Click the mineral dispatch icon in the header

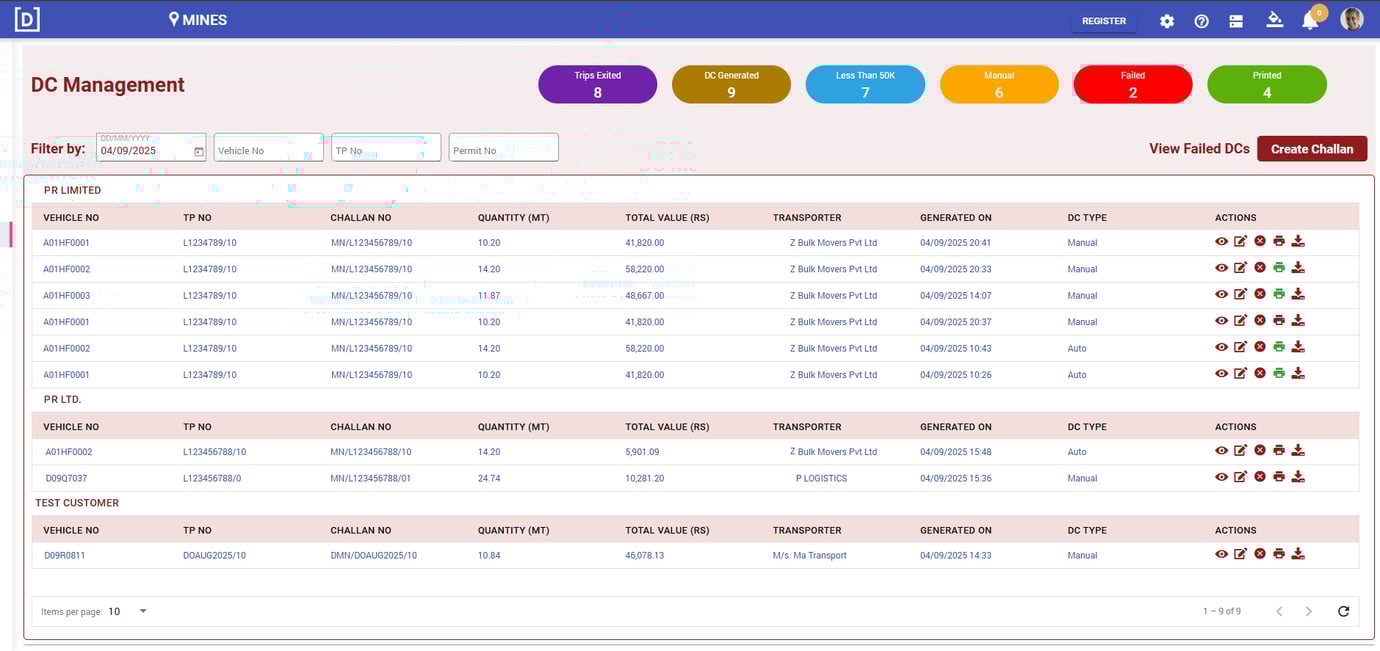tap(1275, 19)
